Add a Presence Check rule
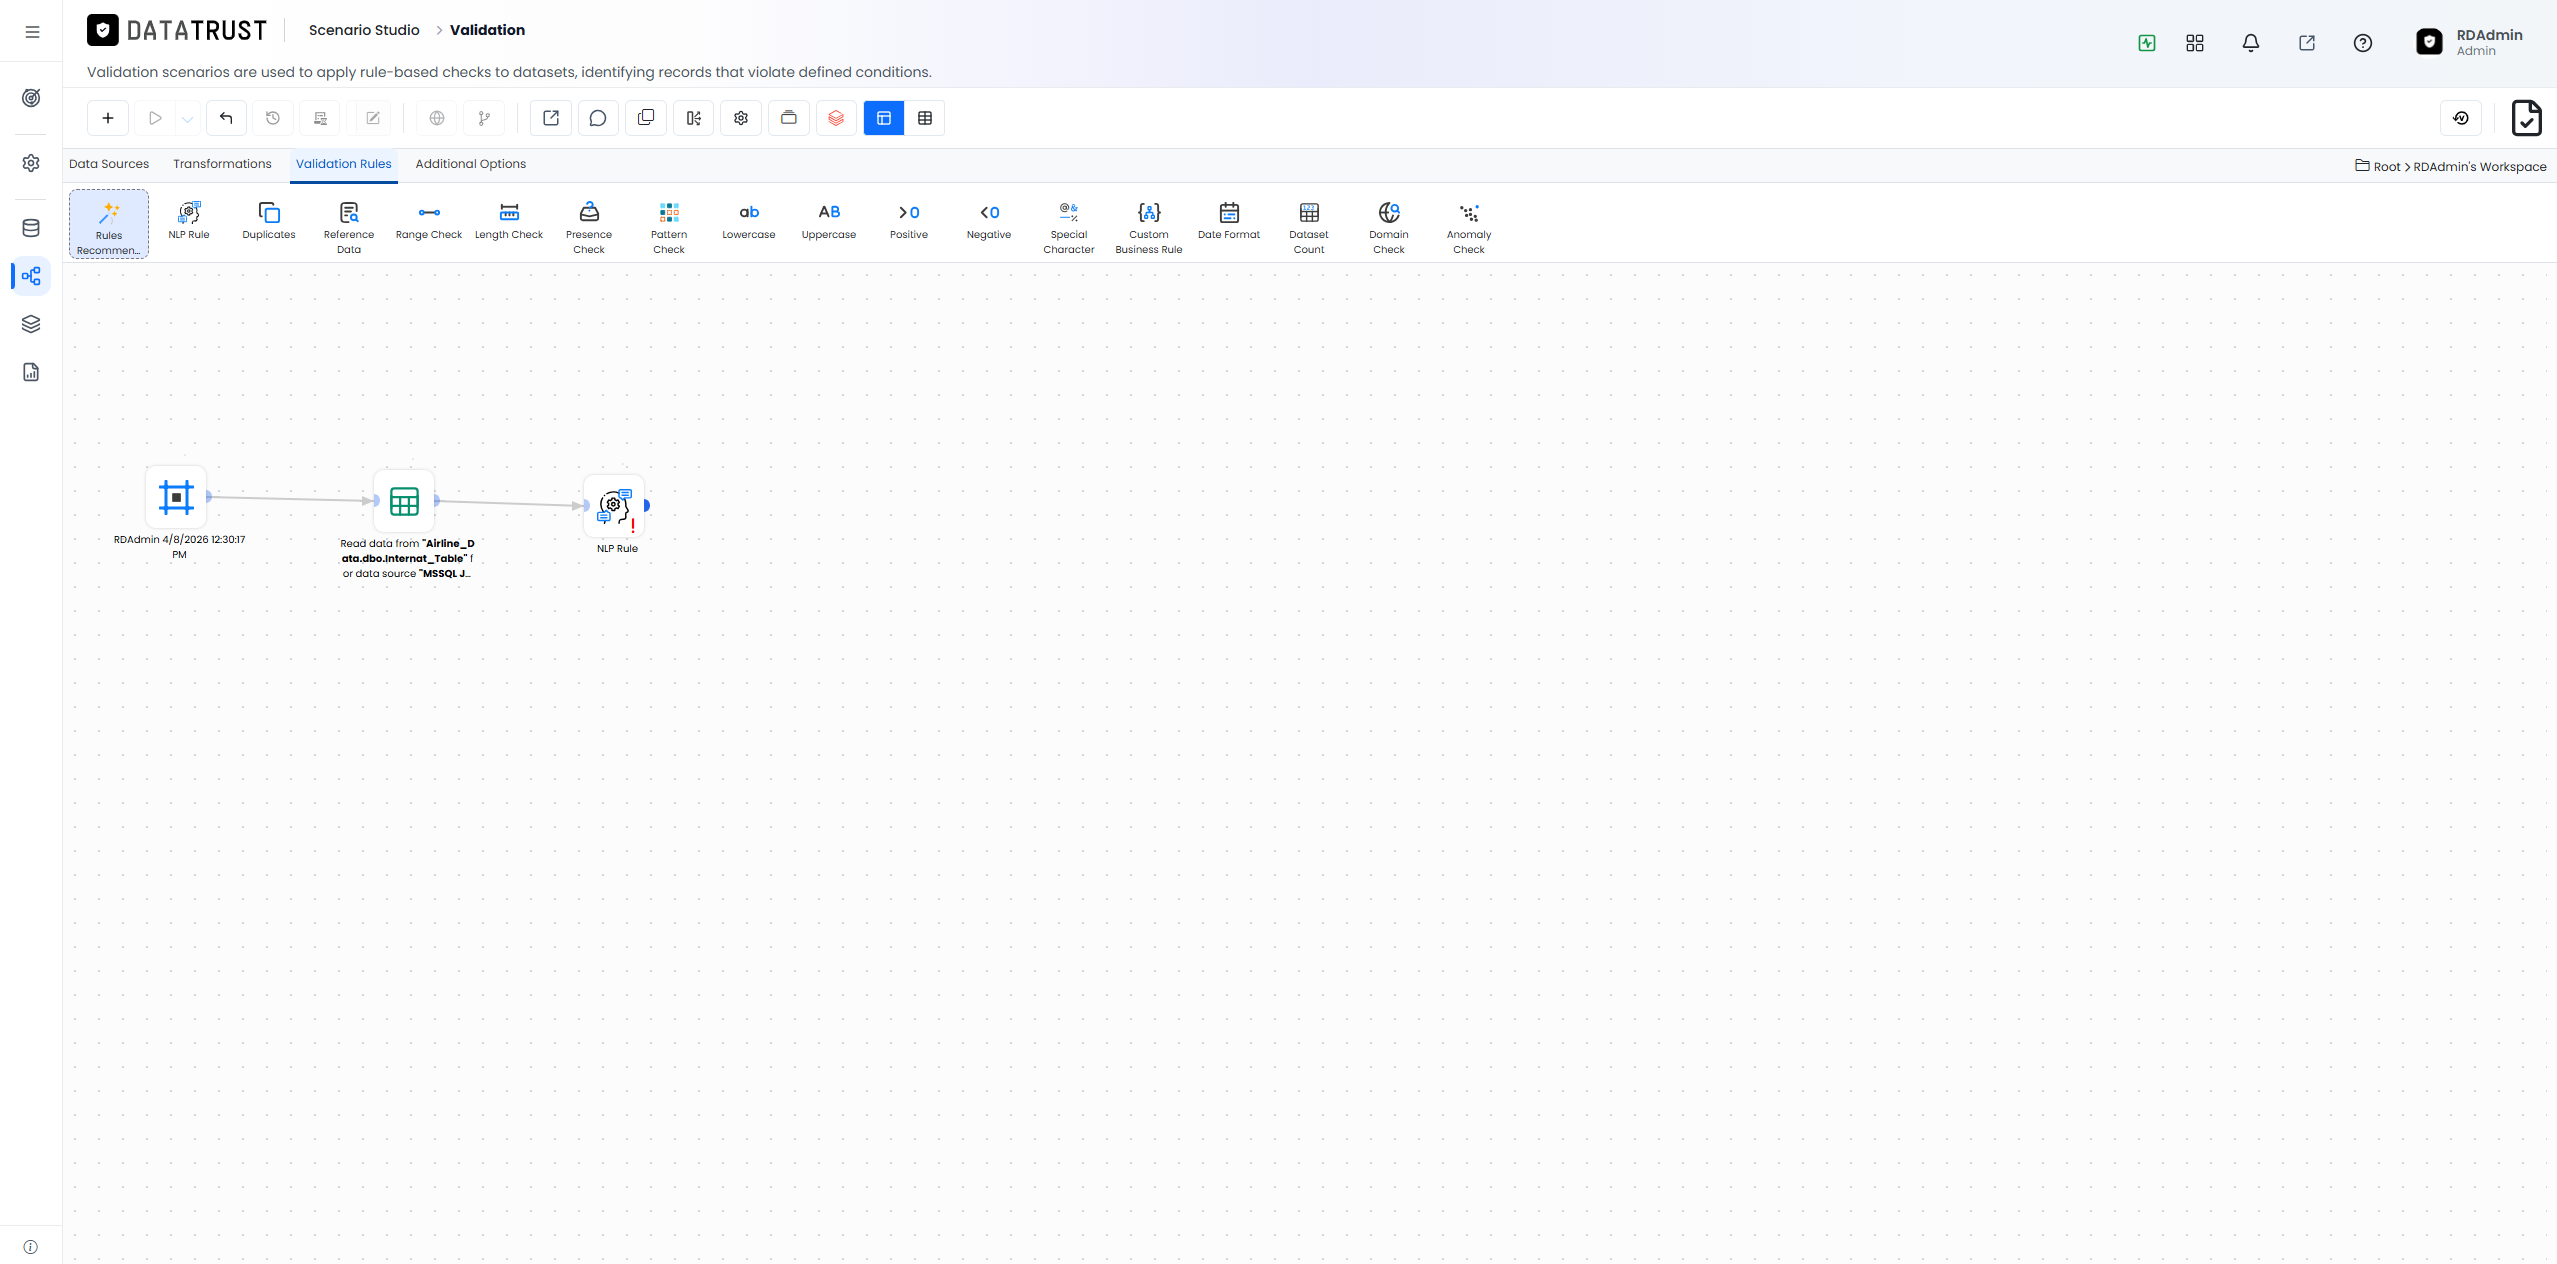 tap(589, 227)
